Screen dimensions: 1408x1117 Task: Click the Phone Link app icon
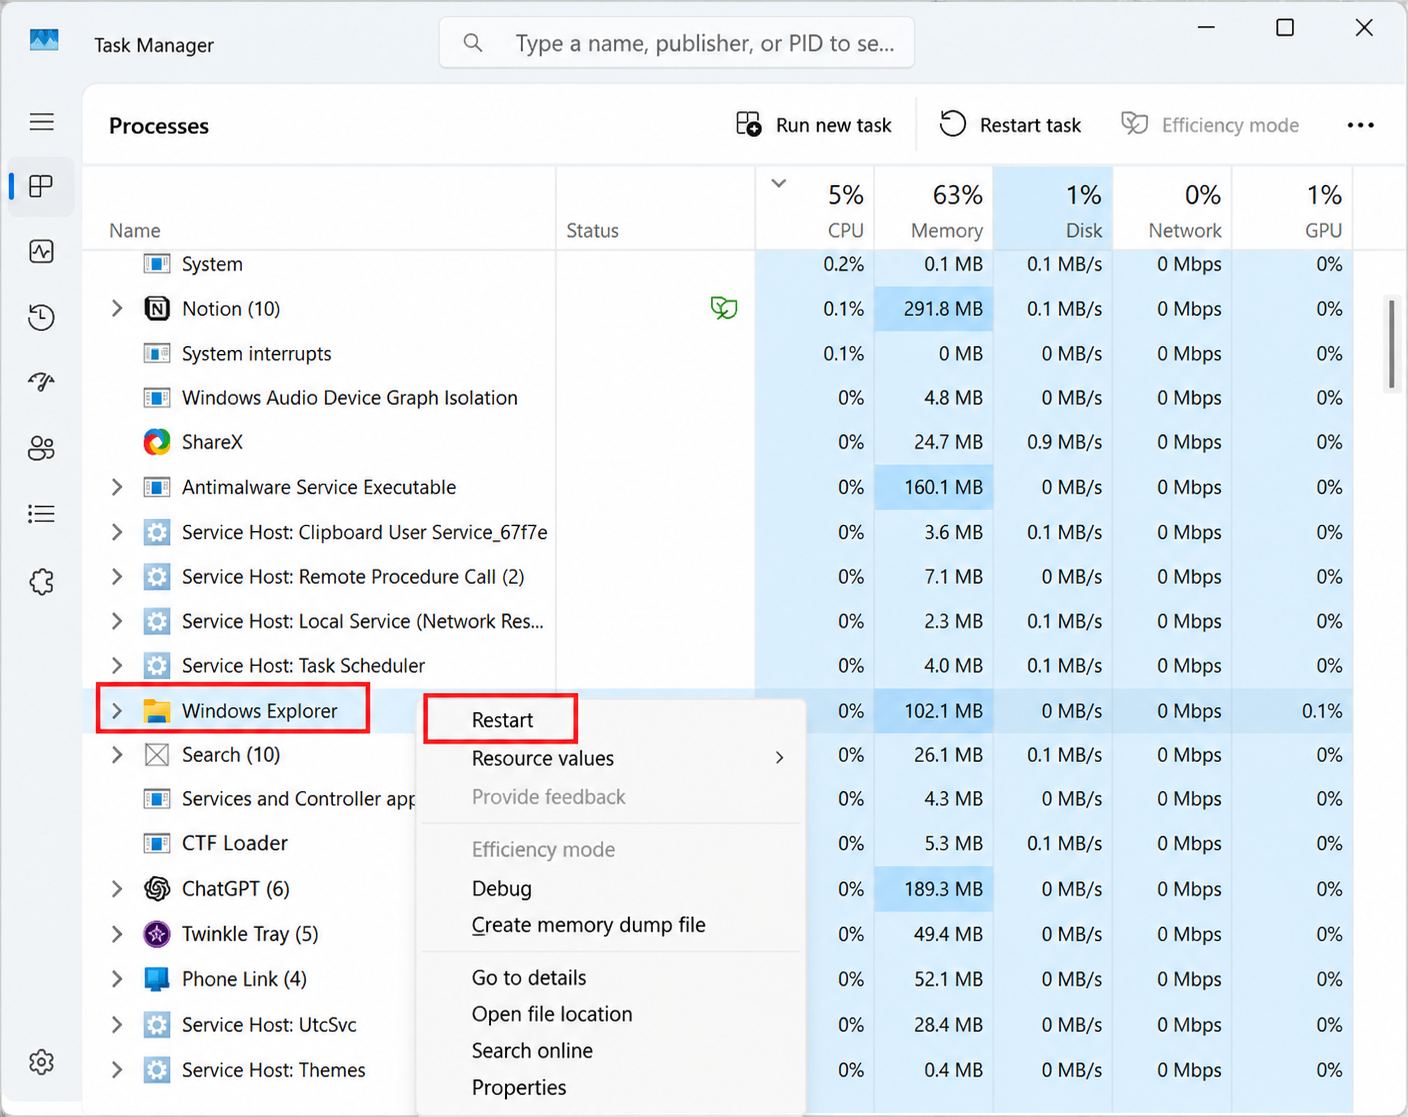click(157, 979)
